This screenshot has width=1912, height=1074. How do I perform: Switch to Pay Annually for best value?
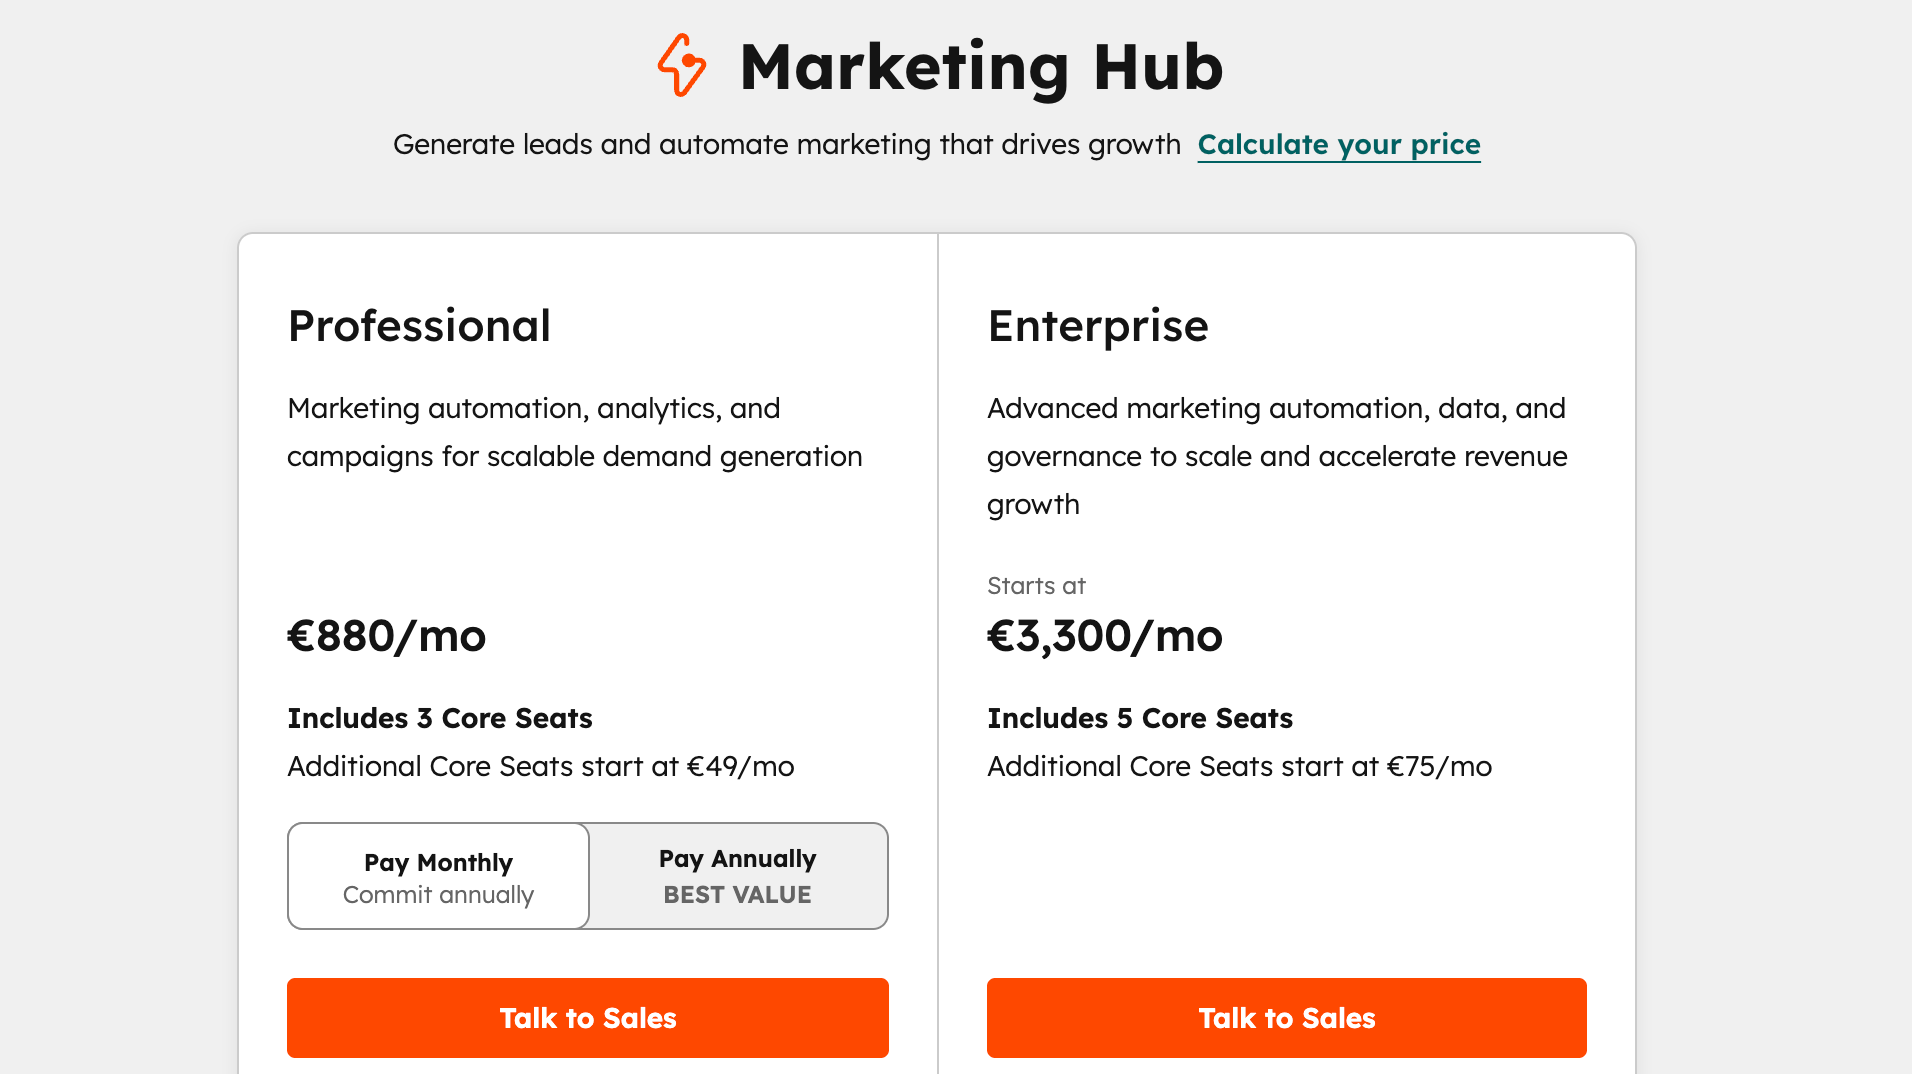[x=737, y=876]
